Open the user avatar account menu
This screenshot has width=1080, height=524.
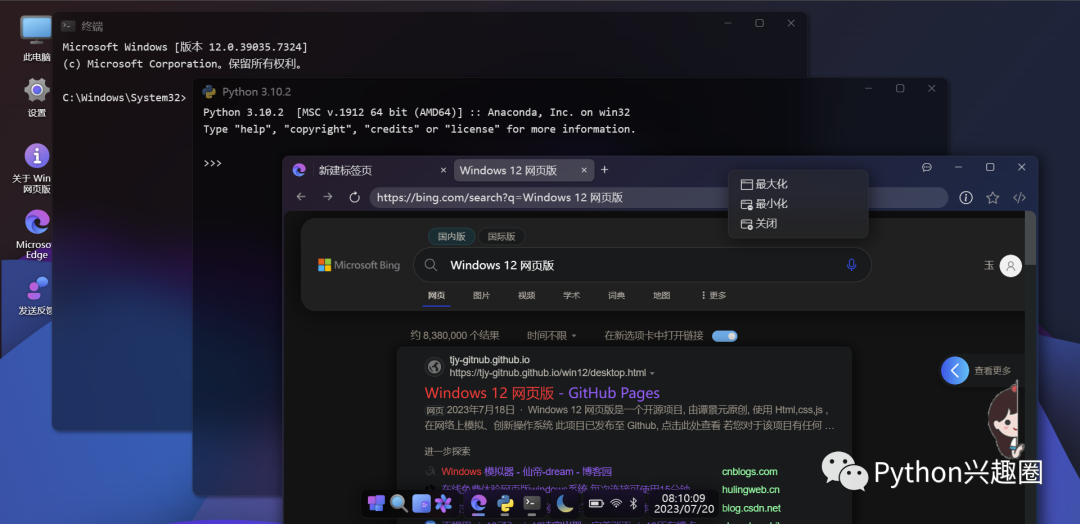(1010, 265)
